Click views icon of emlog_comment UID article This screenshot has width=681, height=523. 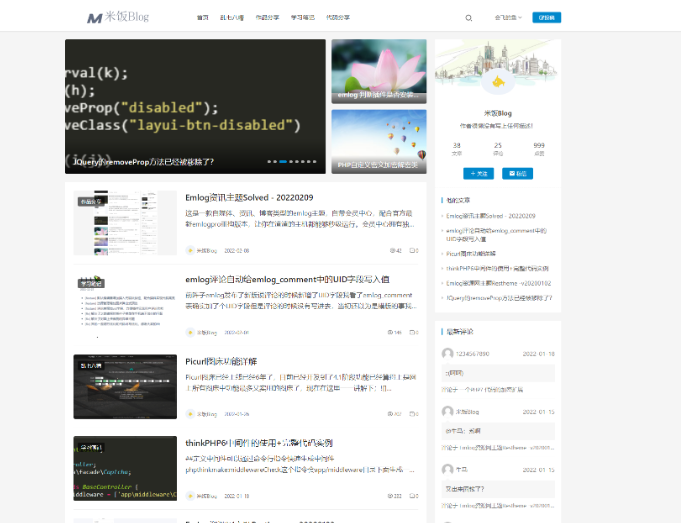pyautogui.click(x=390, y=332)
